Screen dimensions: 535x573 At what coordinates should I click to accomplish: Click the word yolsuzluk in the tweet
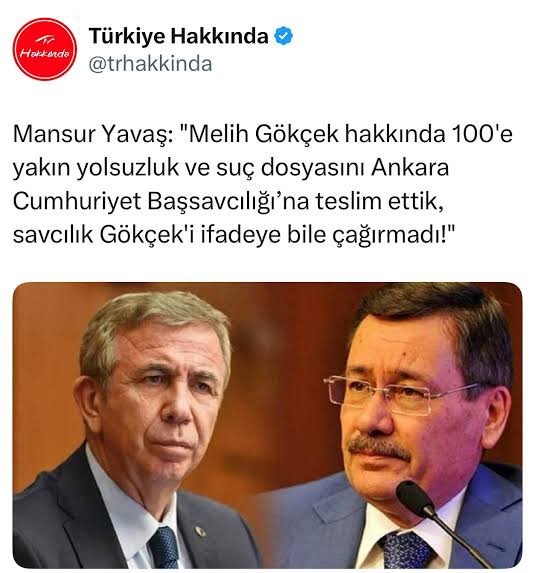[x=128, y=168]
